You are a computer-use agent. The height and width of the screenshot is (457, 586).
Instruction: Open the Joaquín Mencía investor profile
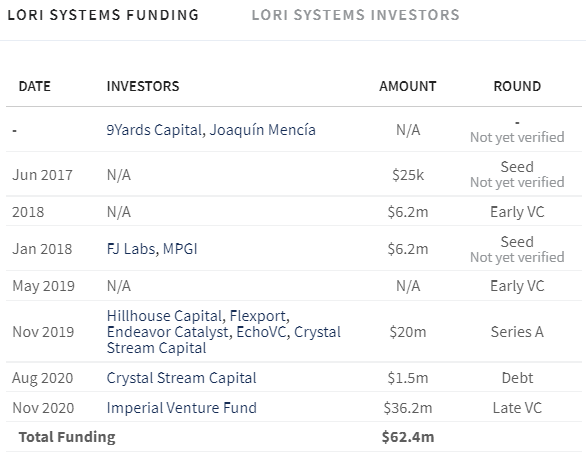coord(262,130)
